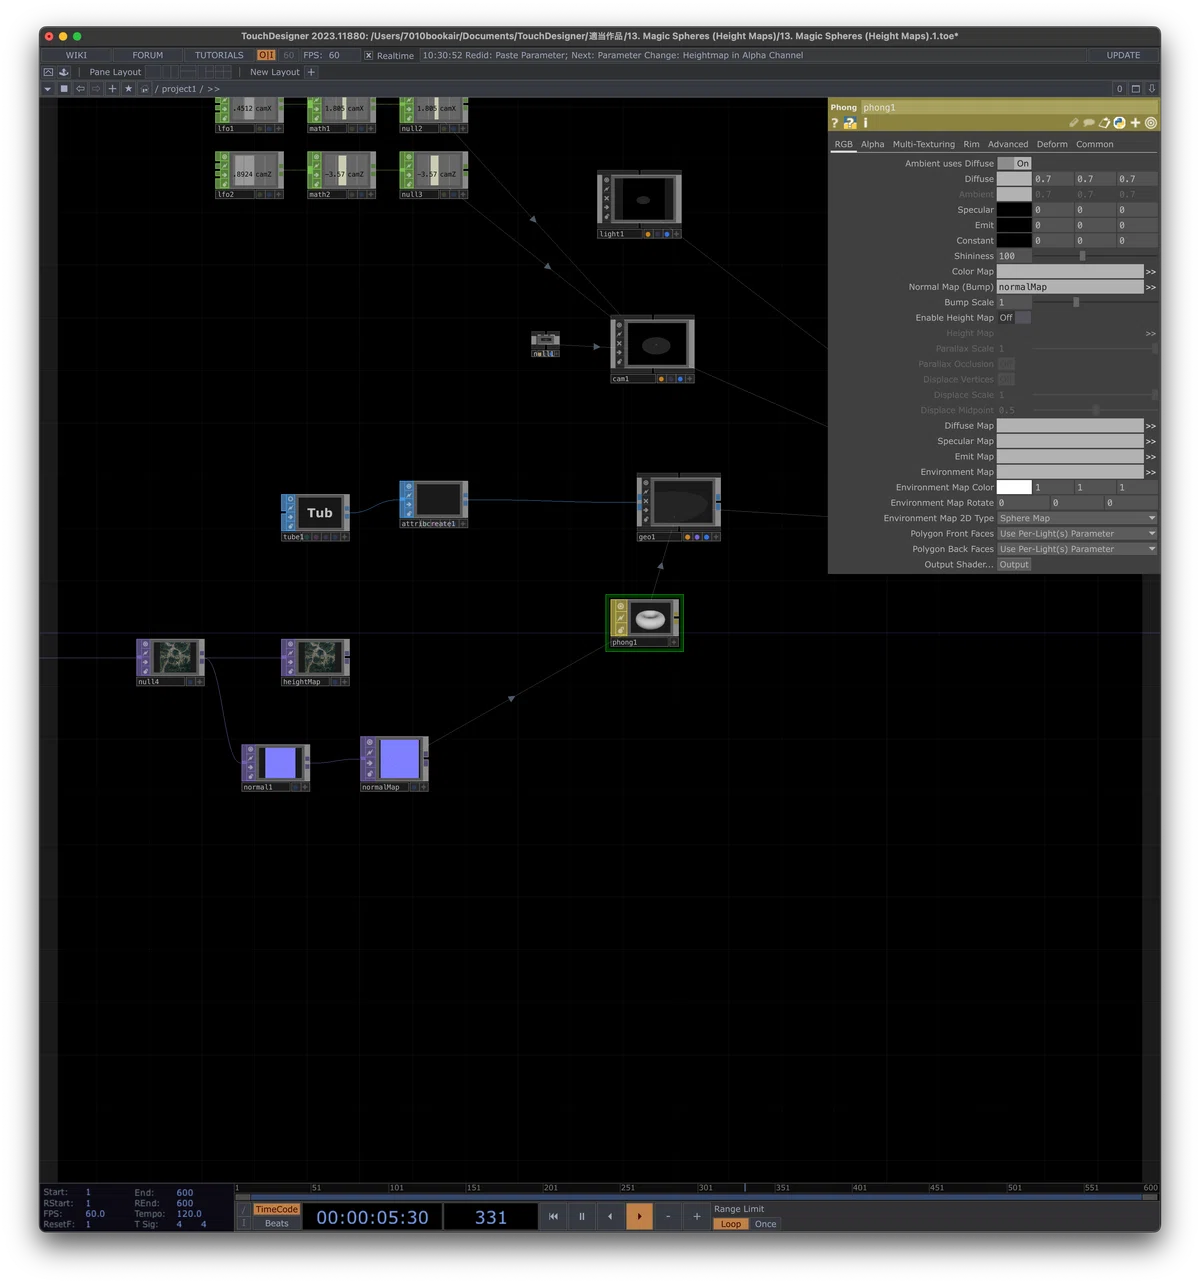The width and height of the screenshot is (1200, 1284).
Task: Open the comment bubble icon in parameter header
Action: point(1089,123)
